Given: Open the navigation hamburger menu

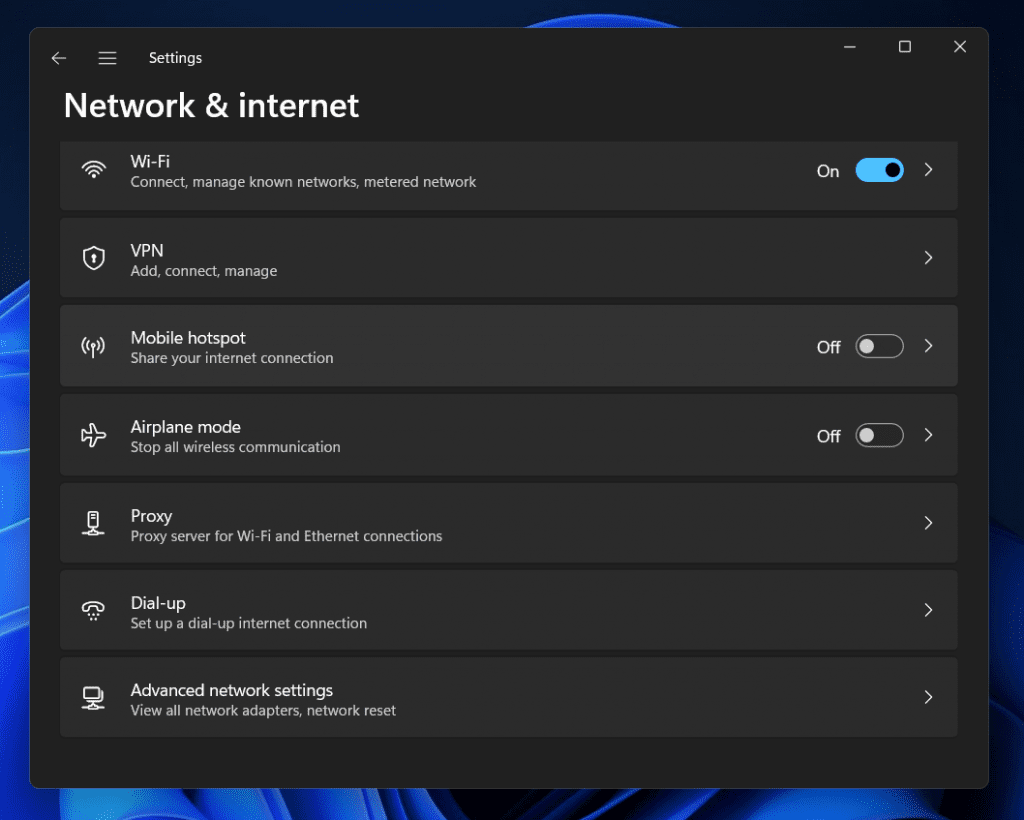Looking at the screenshot, I should [107, 58].
